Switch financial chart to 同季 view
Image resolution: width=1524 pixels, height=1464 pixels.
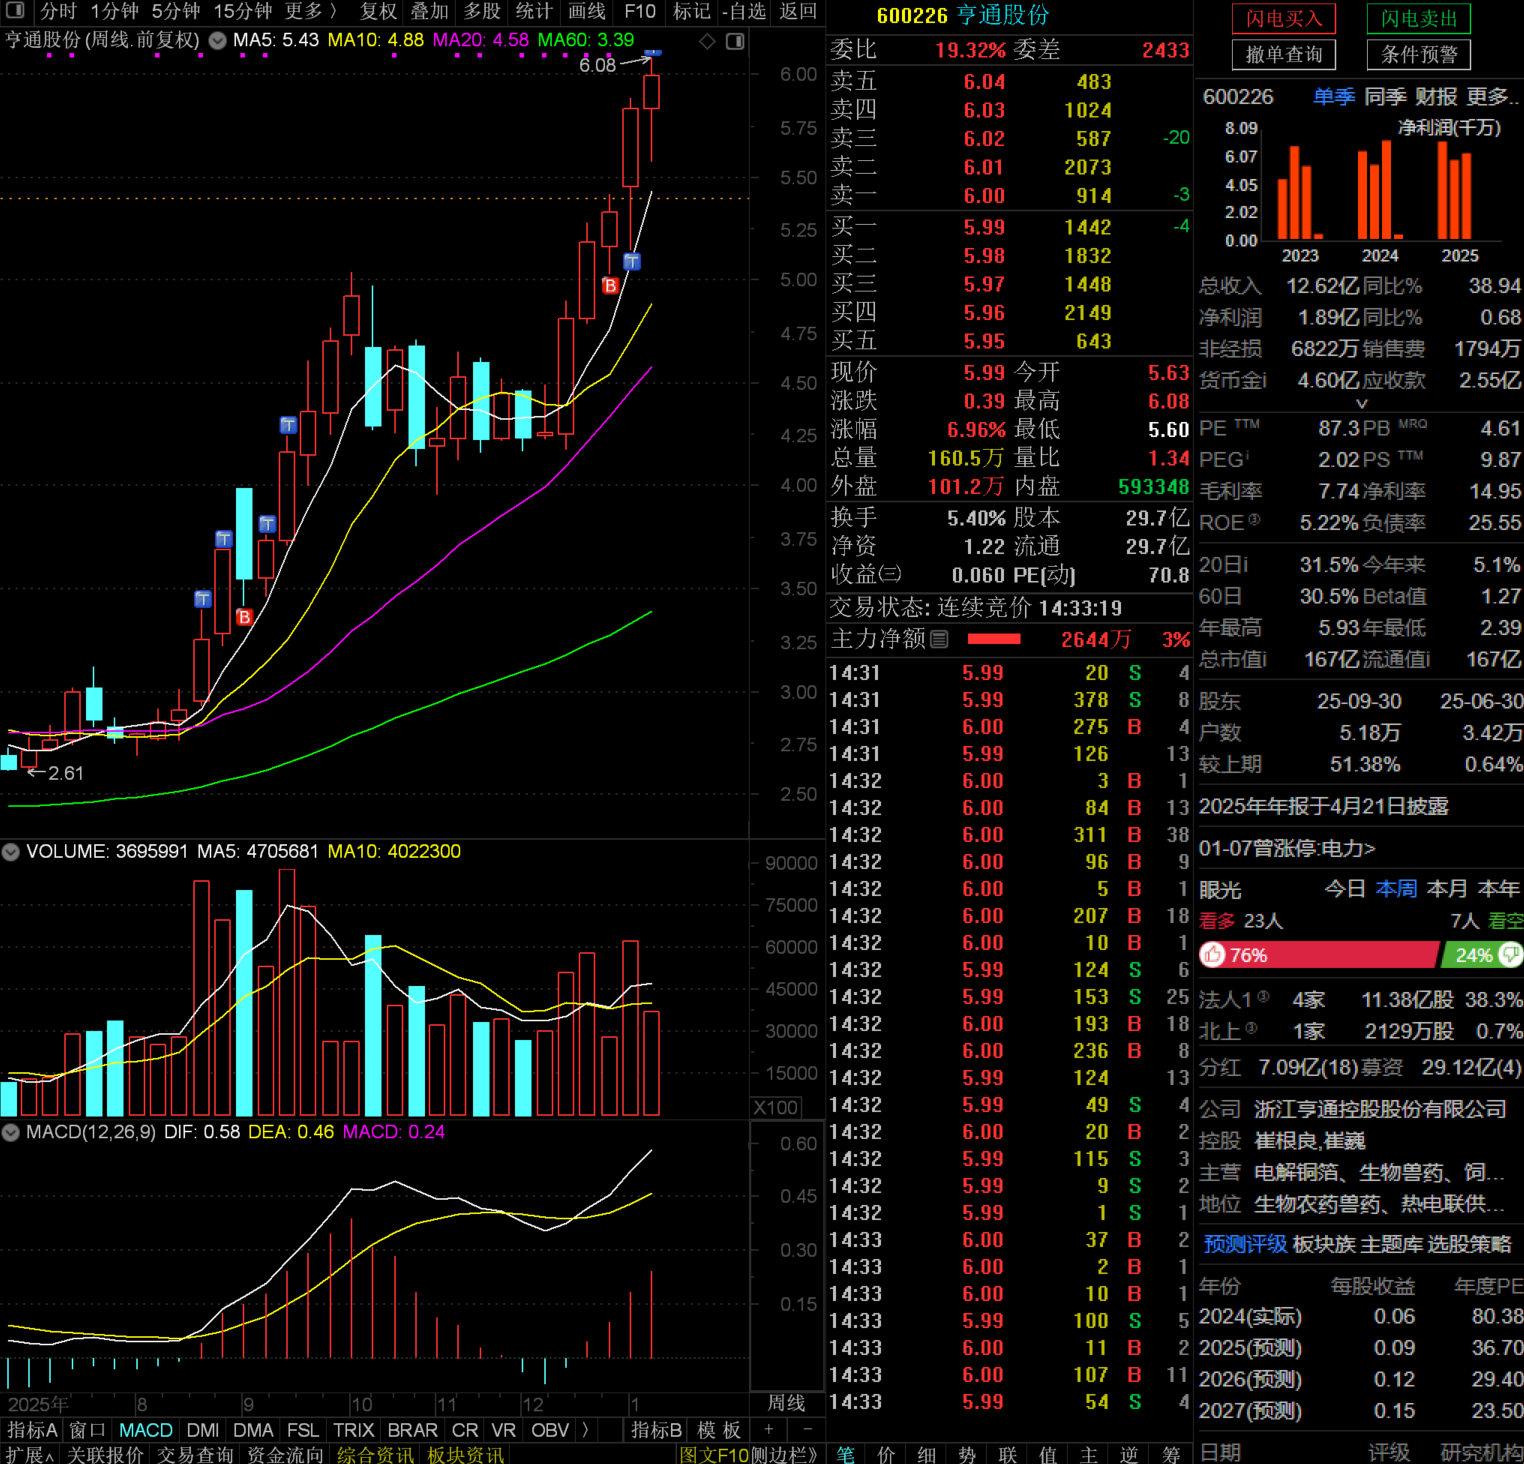1385,97
